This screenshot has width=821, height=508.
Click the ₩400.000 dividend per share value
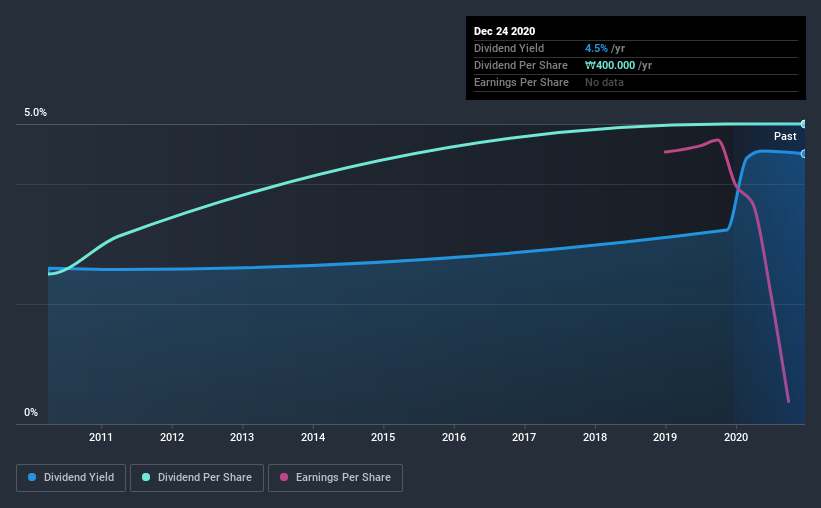(x=610, y=65)
